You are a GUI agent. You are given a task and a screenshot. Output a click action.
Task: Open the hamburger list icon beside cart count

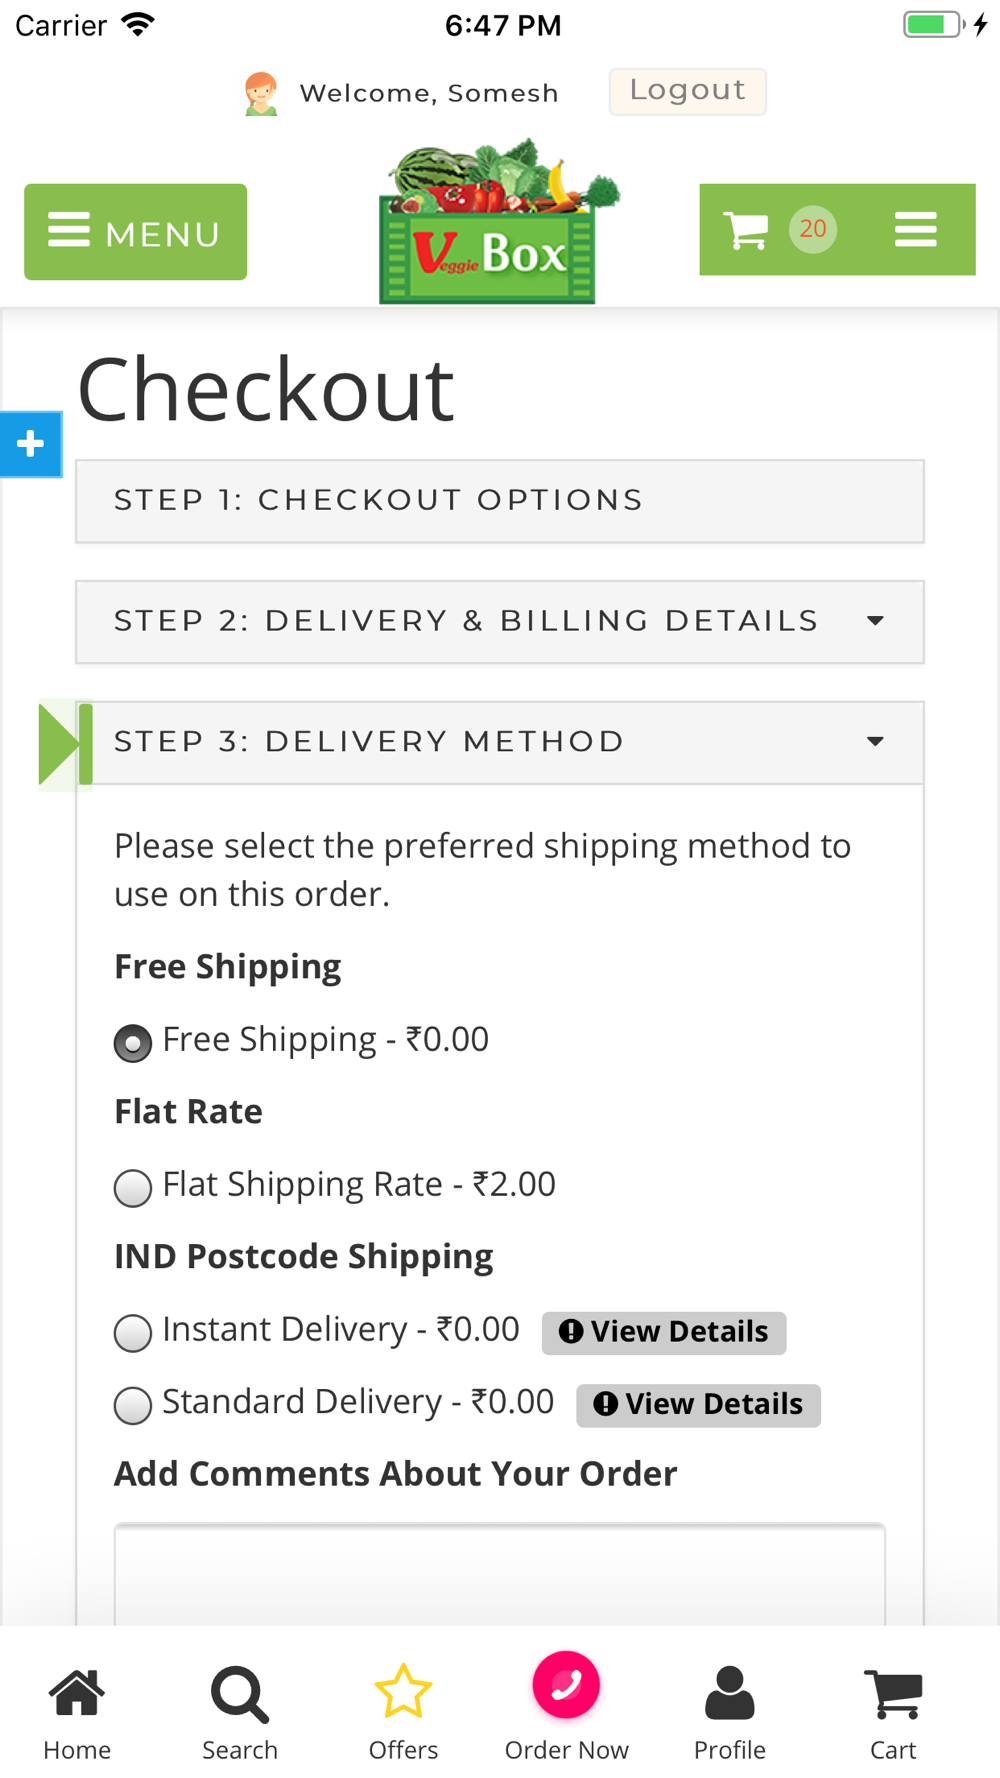[x=915, y=230]
